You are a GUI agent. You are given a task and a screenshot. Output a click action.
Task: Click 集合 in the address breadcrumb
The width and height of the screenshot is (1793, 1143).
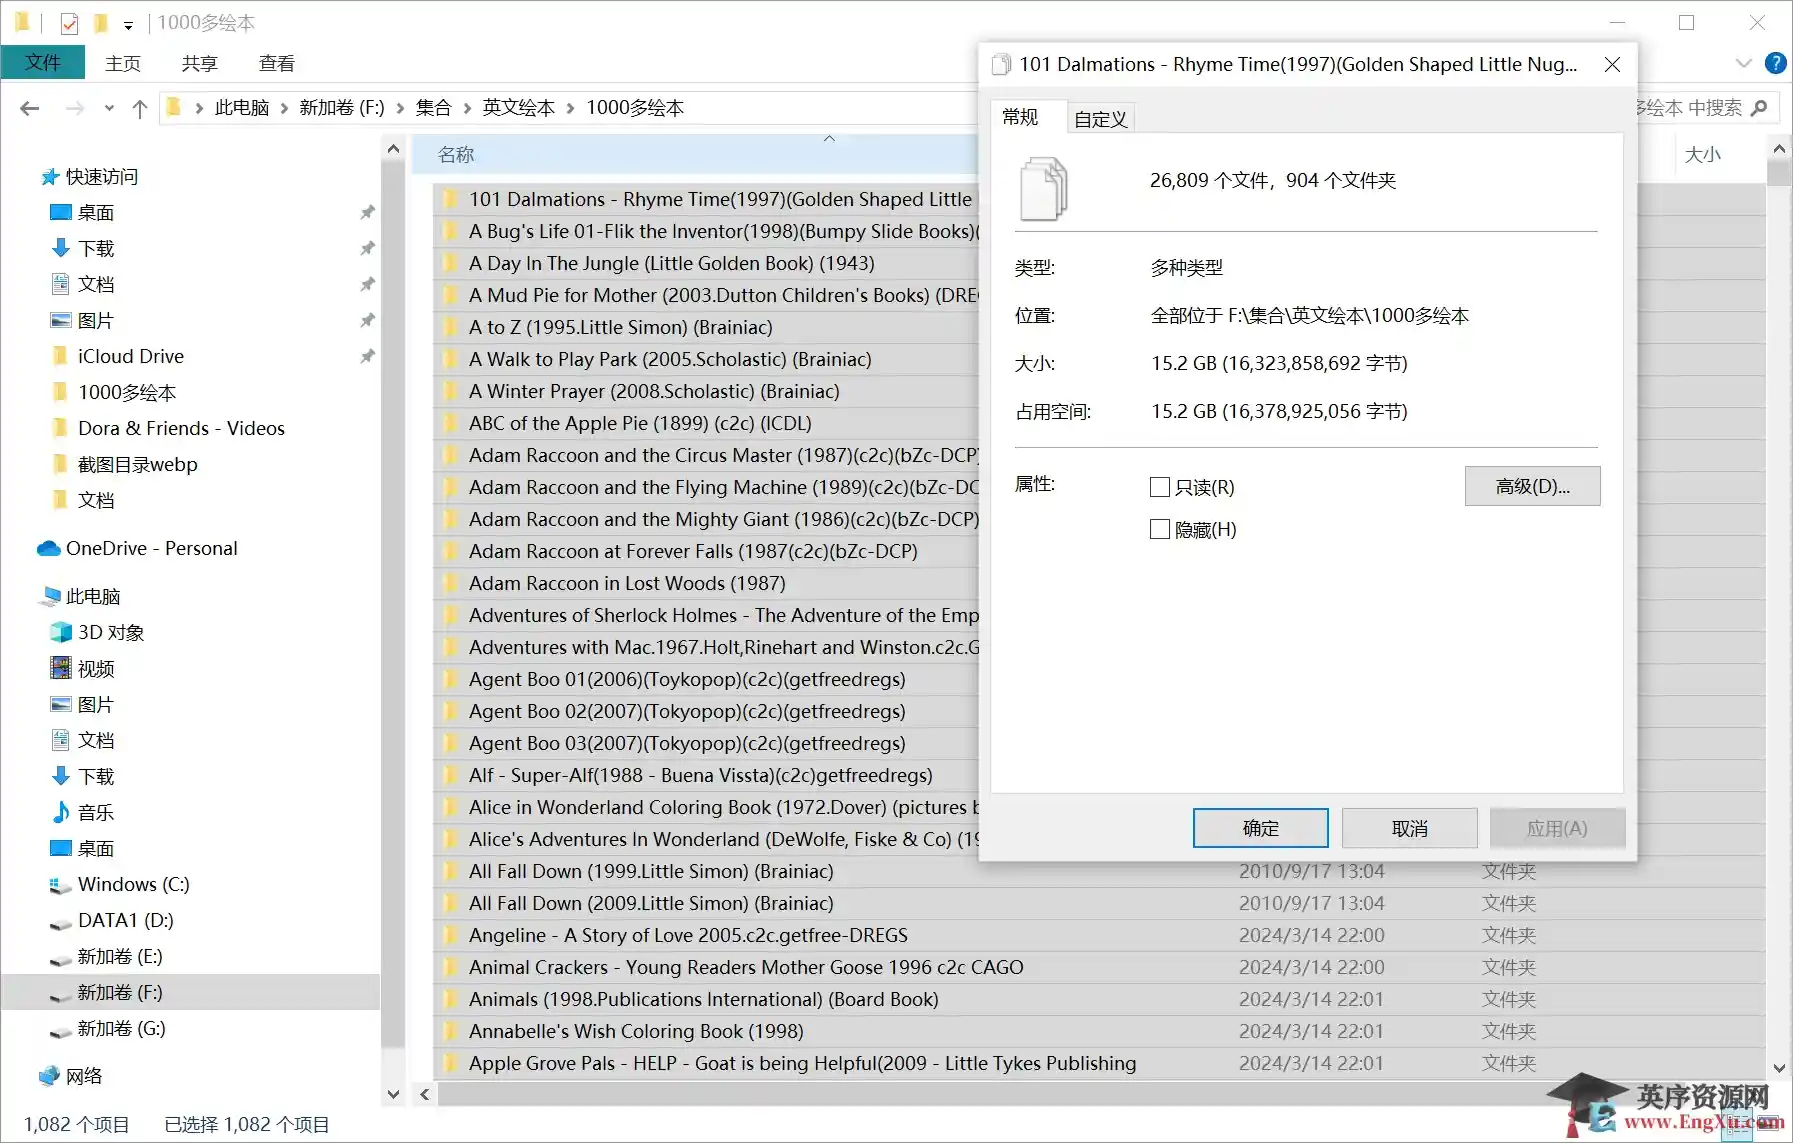[x=434, y=108]
